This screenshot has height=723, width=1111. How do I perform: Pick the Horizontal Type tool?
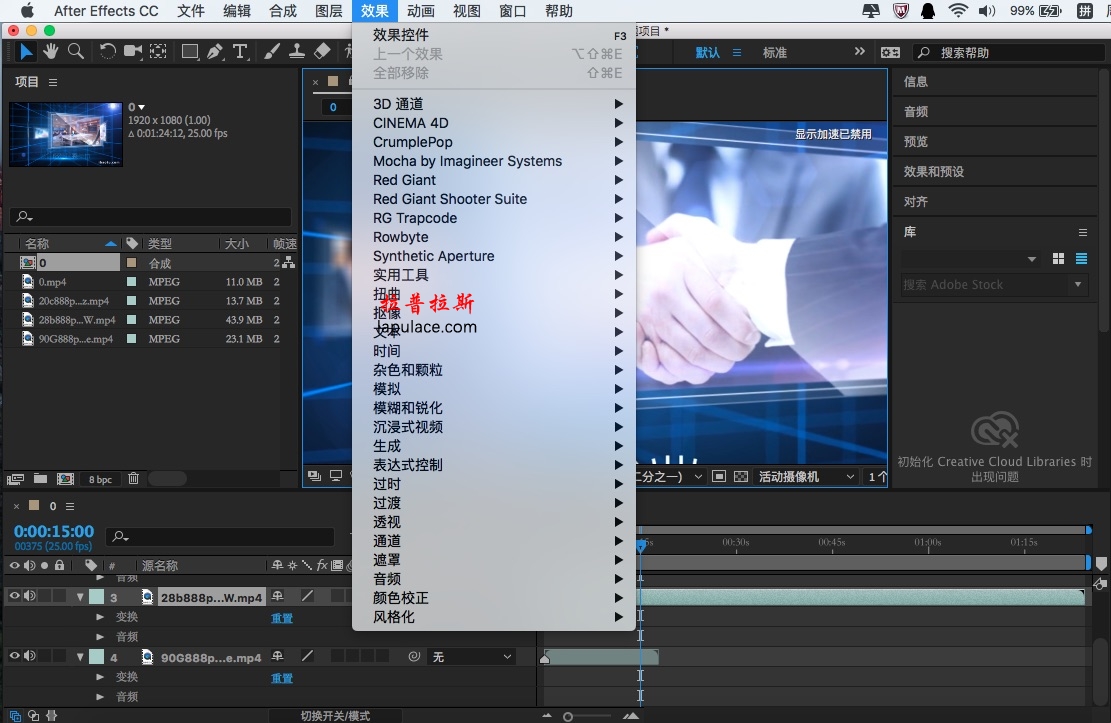(x=240, y=51)
